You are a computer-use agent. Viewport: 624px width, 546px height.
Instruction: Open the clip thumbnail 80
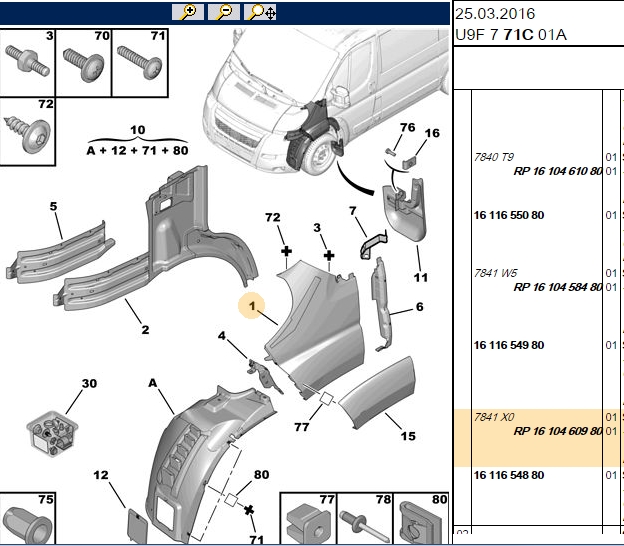coord(421,518)
